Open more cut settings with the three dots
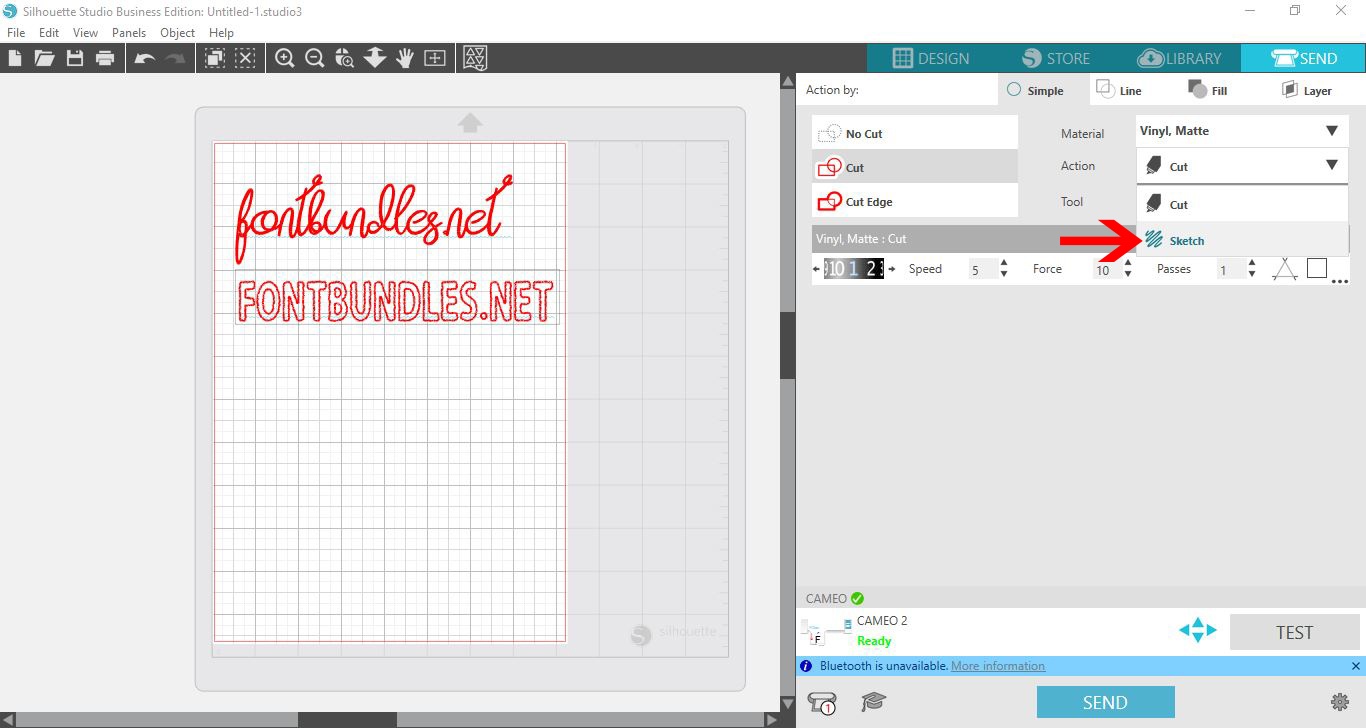The height and width of the screenshot is (728, 1366). [x=1340, y=282]
